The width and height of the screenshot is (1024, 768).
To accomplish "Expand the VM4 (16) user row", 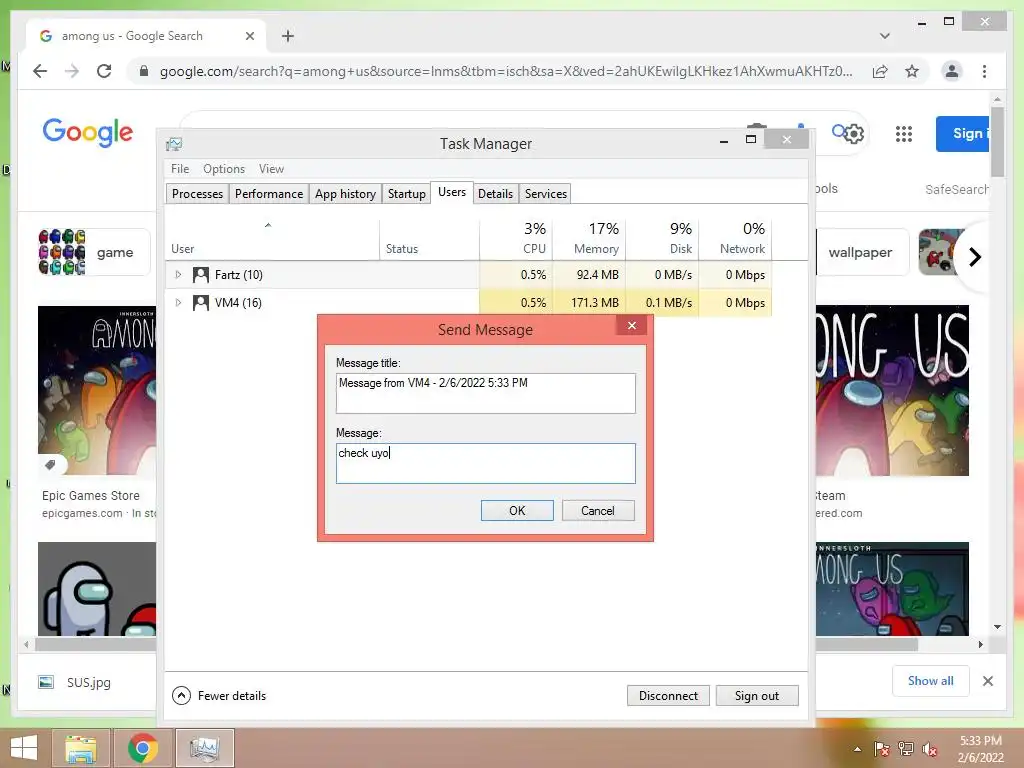I will [x=178, y=302].
